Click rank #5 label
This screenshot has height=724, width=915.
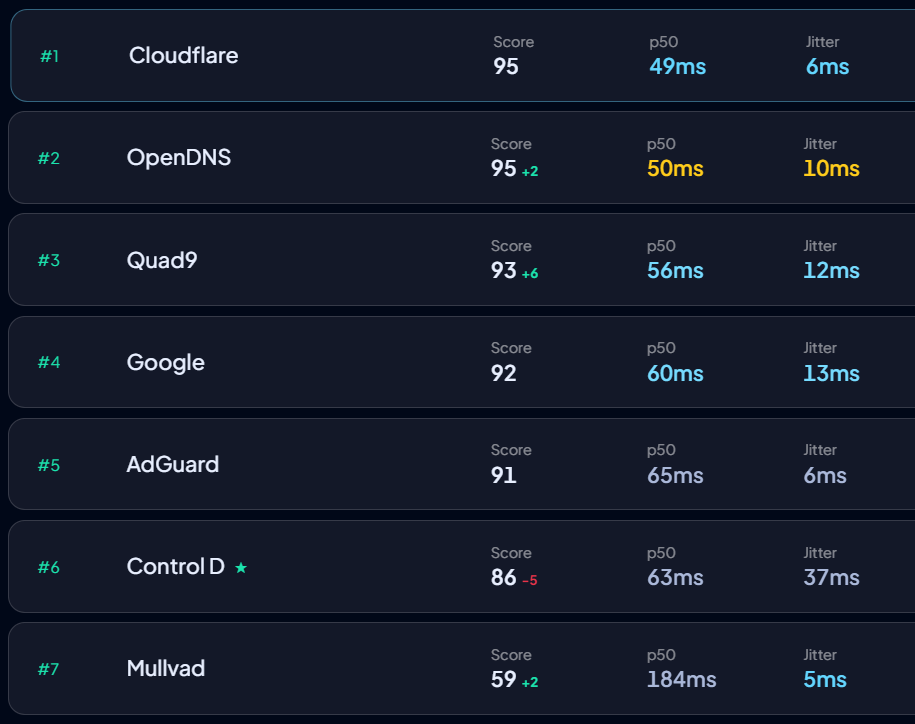coord(49,465)
